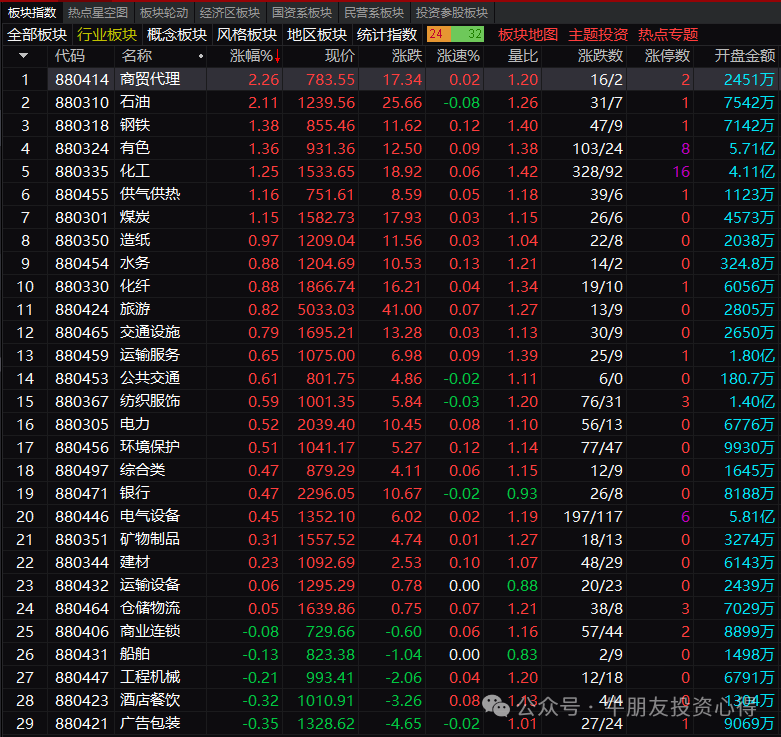Select the 概念板块 category filter

click(x=177, y=34)
